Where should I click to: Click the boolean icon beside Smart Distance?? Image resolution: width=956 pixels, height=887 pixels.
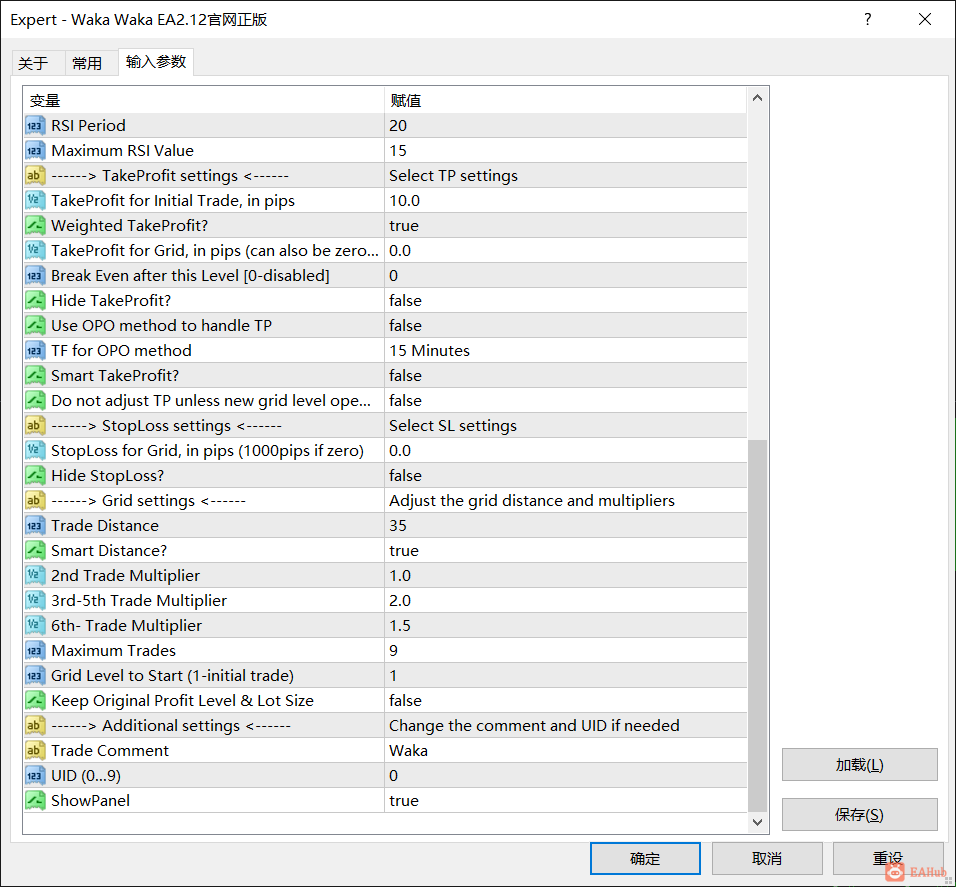coord(35,550)
